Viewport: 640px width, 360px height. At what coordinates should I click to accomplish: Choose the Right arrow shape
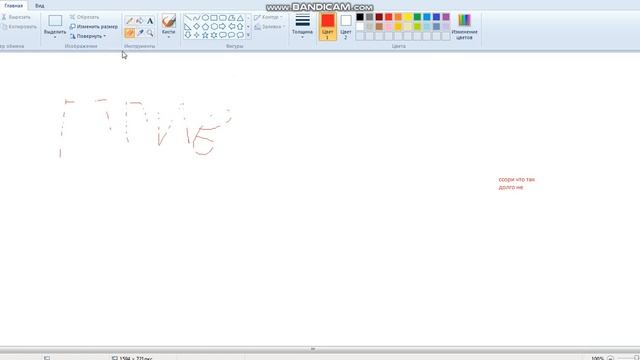223,27
